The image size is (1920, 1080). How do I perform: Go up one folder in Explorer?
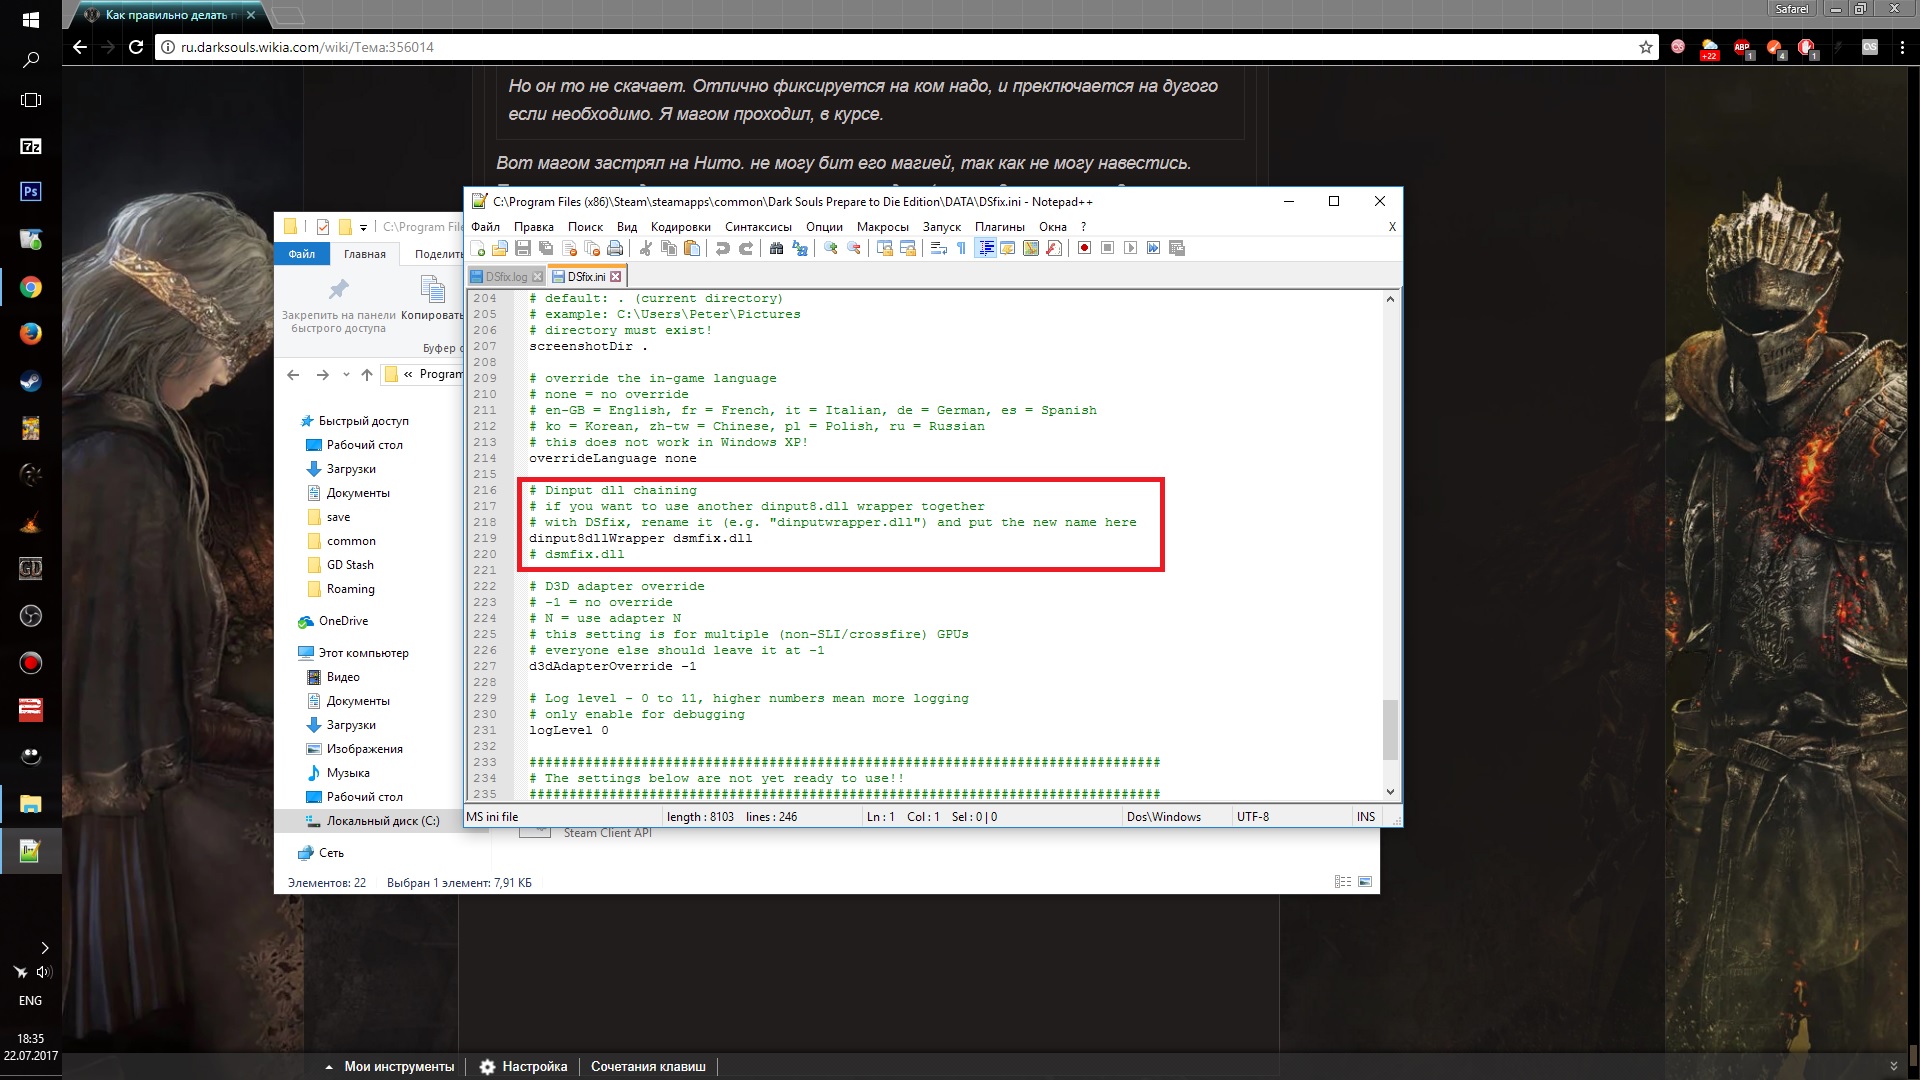367,375
